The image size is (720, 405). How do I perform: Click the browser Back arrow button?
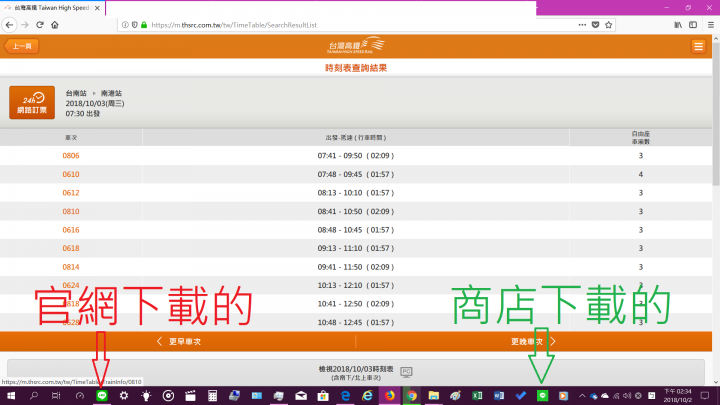point(9,25)
